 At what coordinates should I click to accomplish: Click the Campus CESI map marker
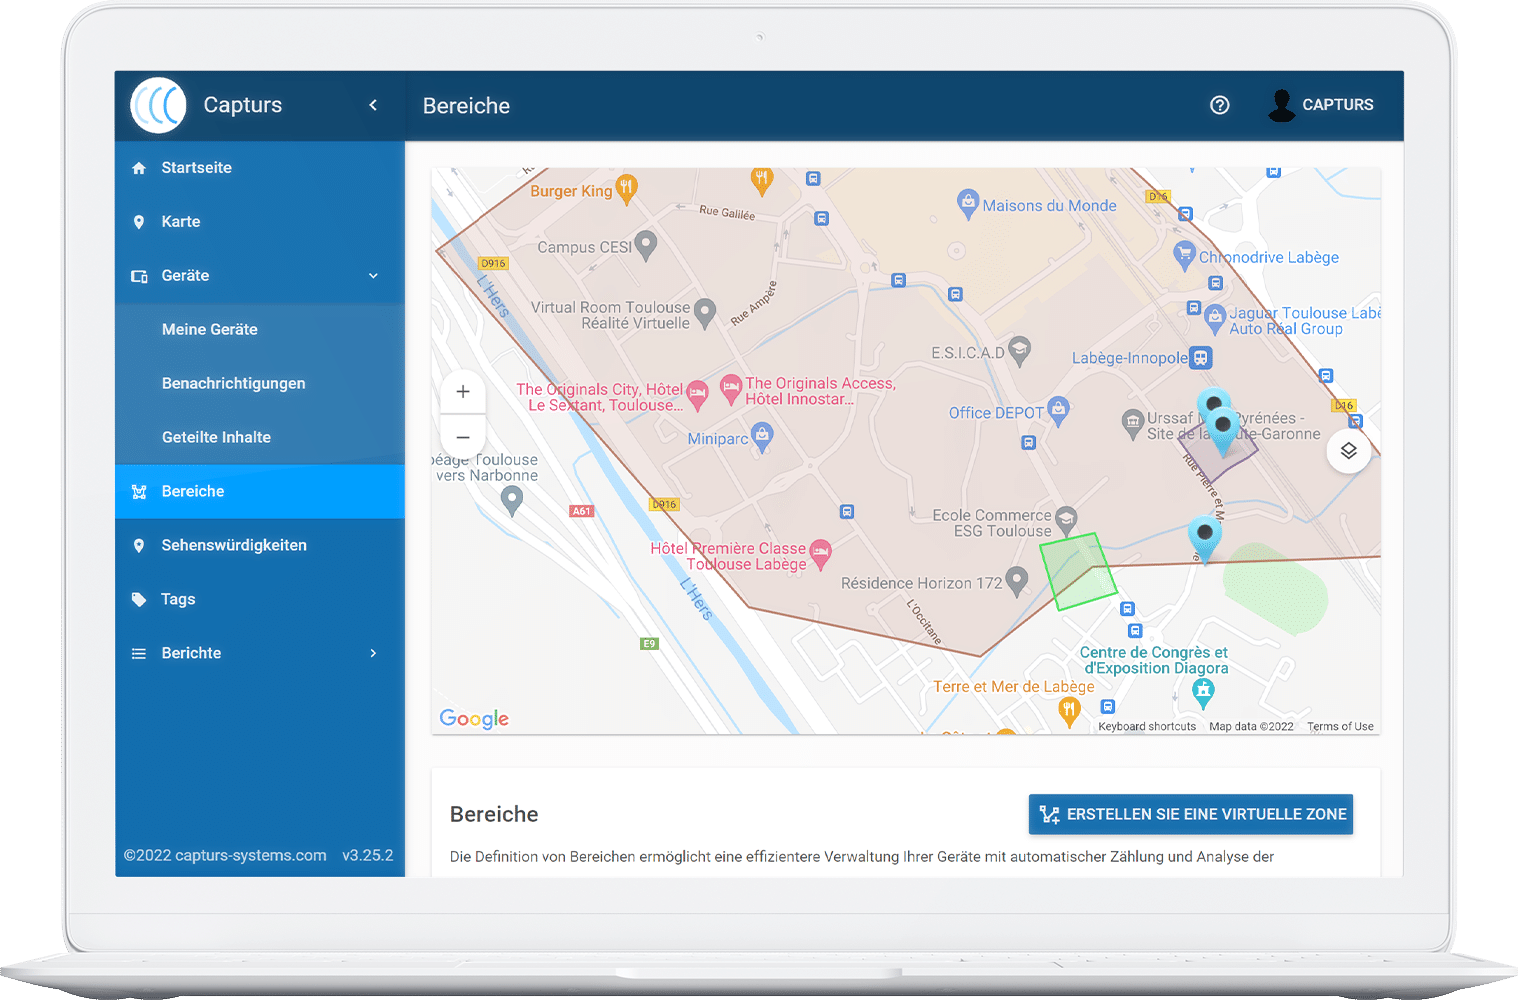pyautogui.click(x=646, y=244)
